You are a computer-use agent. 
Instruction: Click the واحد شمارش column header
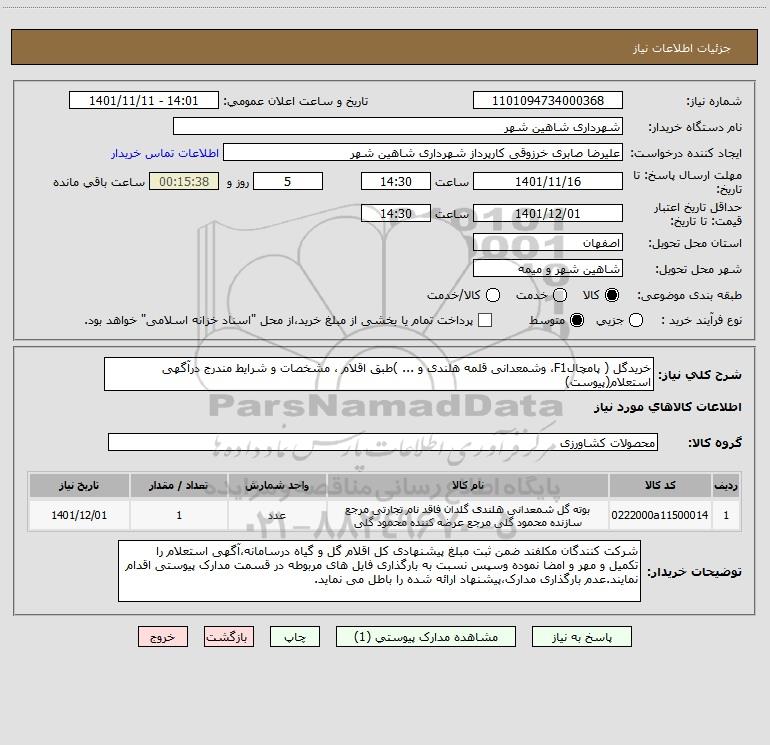coord(277,485)
